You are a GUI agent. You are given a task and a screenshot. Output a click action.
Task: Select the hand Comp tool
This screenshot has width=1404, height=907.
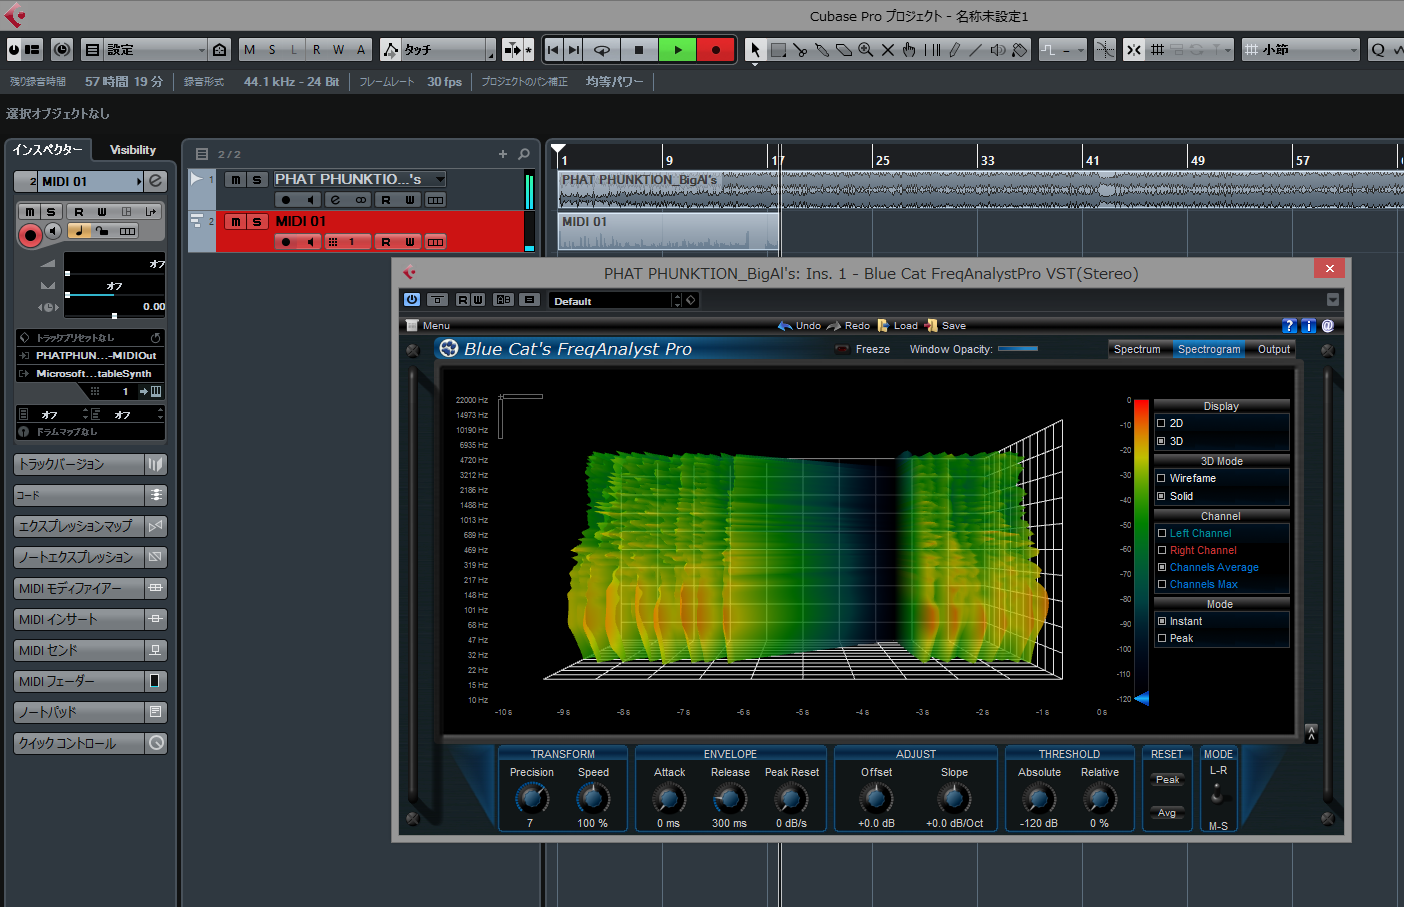coord(910,49)
